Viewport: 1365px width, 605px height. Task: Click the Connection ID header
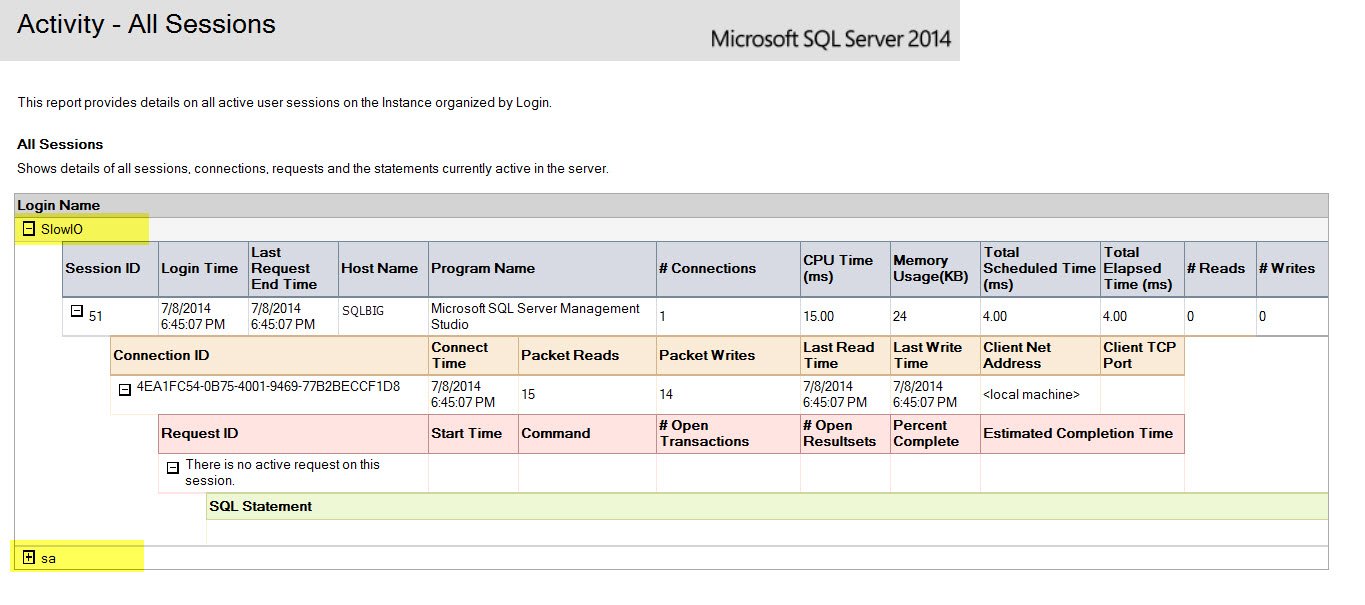269,355
